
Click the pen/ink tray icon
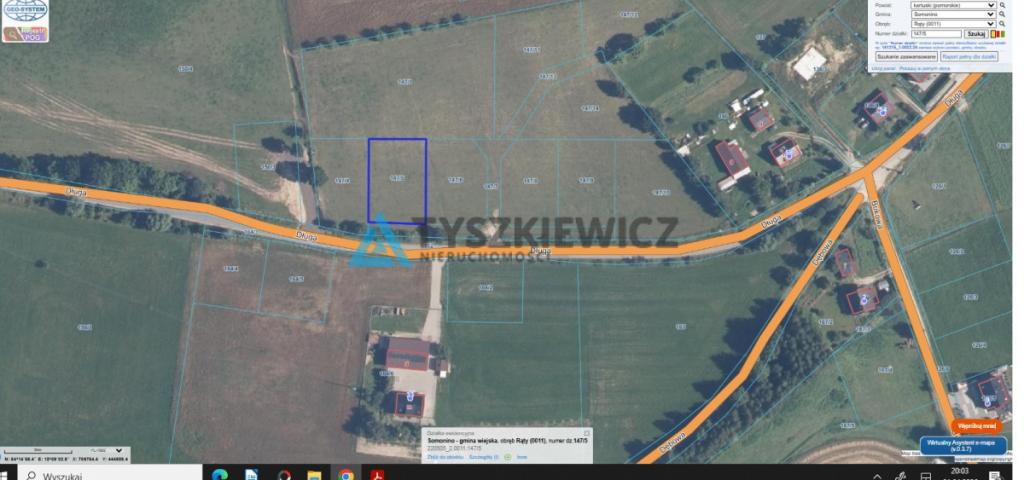(901, 476)
